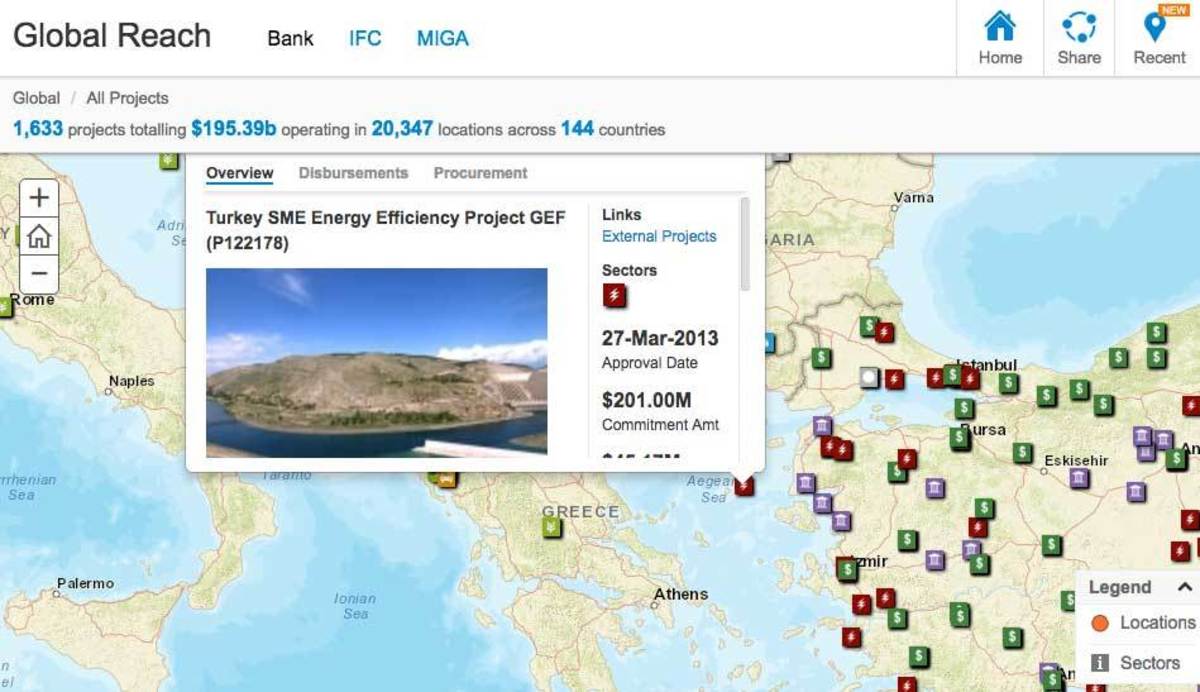Zoom out on the map
The width and height of the screenshot is (1200, 692).
(39, 273)
